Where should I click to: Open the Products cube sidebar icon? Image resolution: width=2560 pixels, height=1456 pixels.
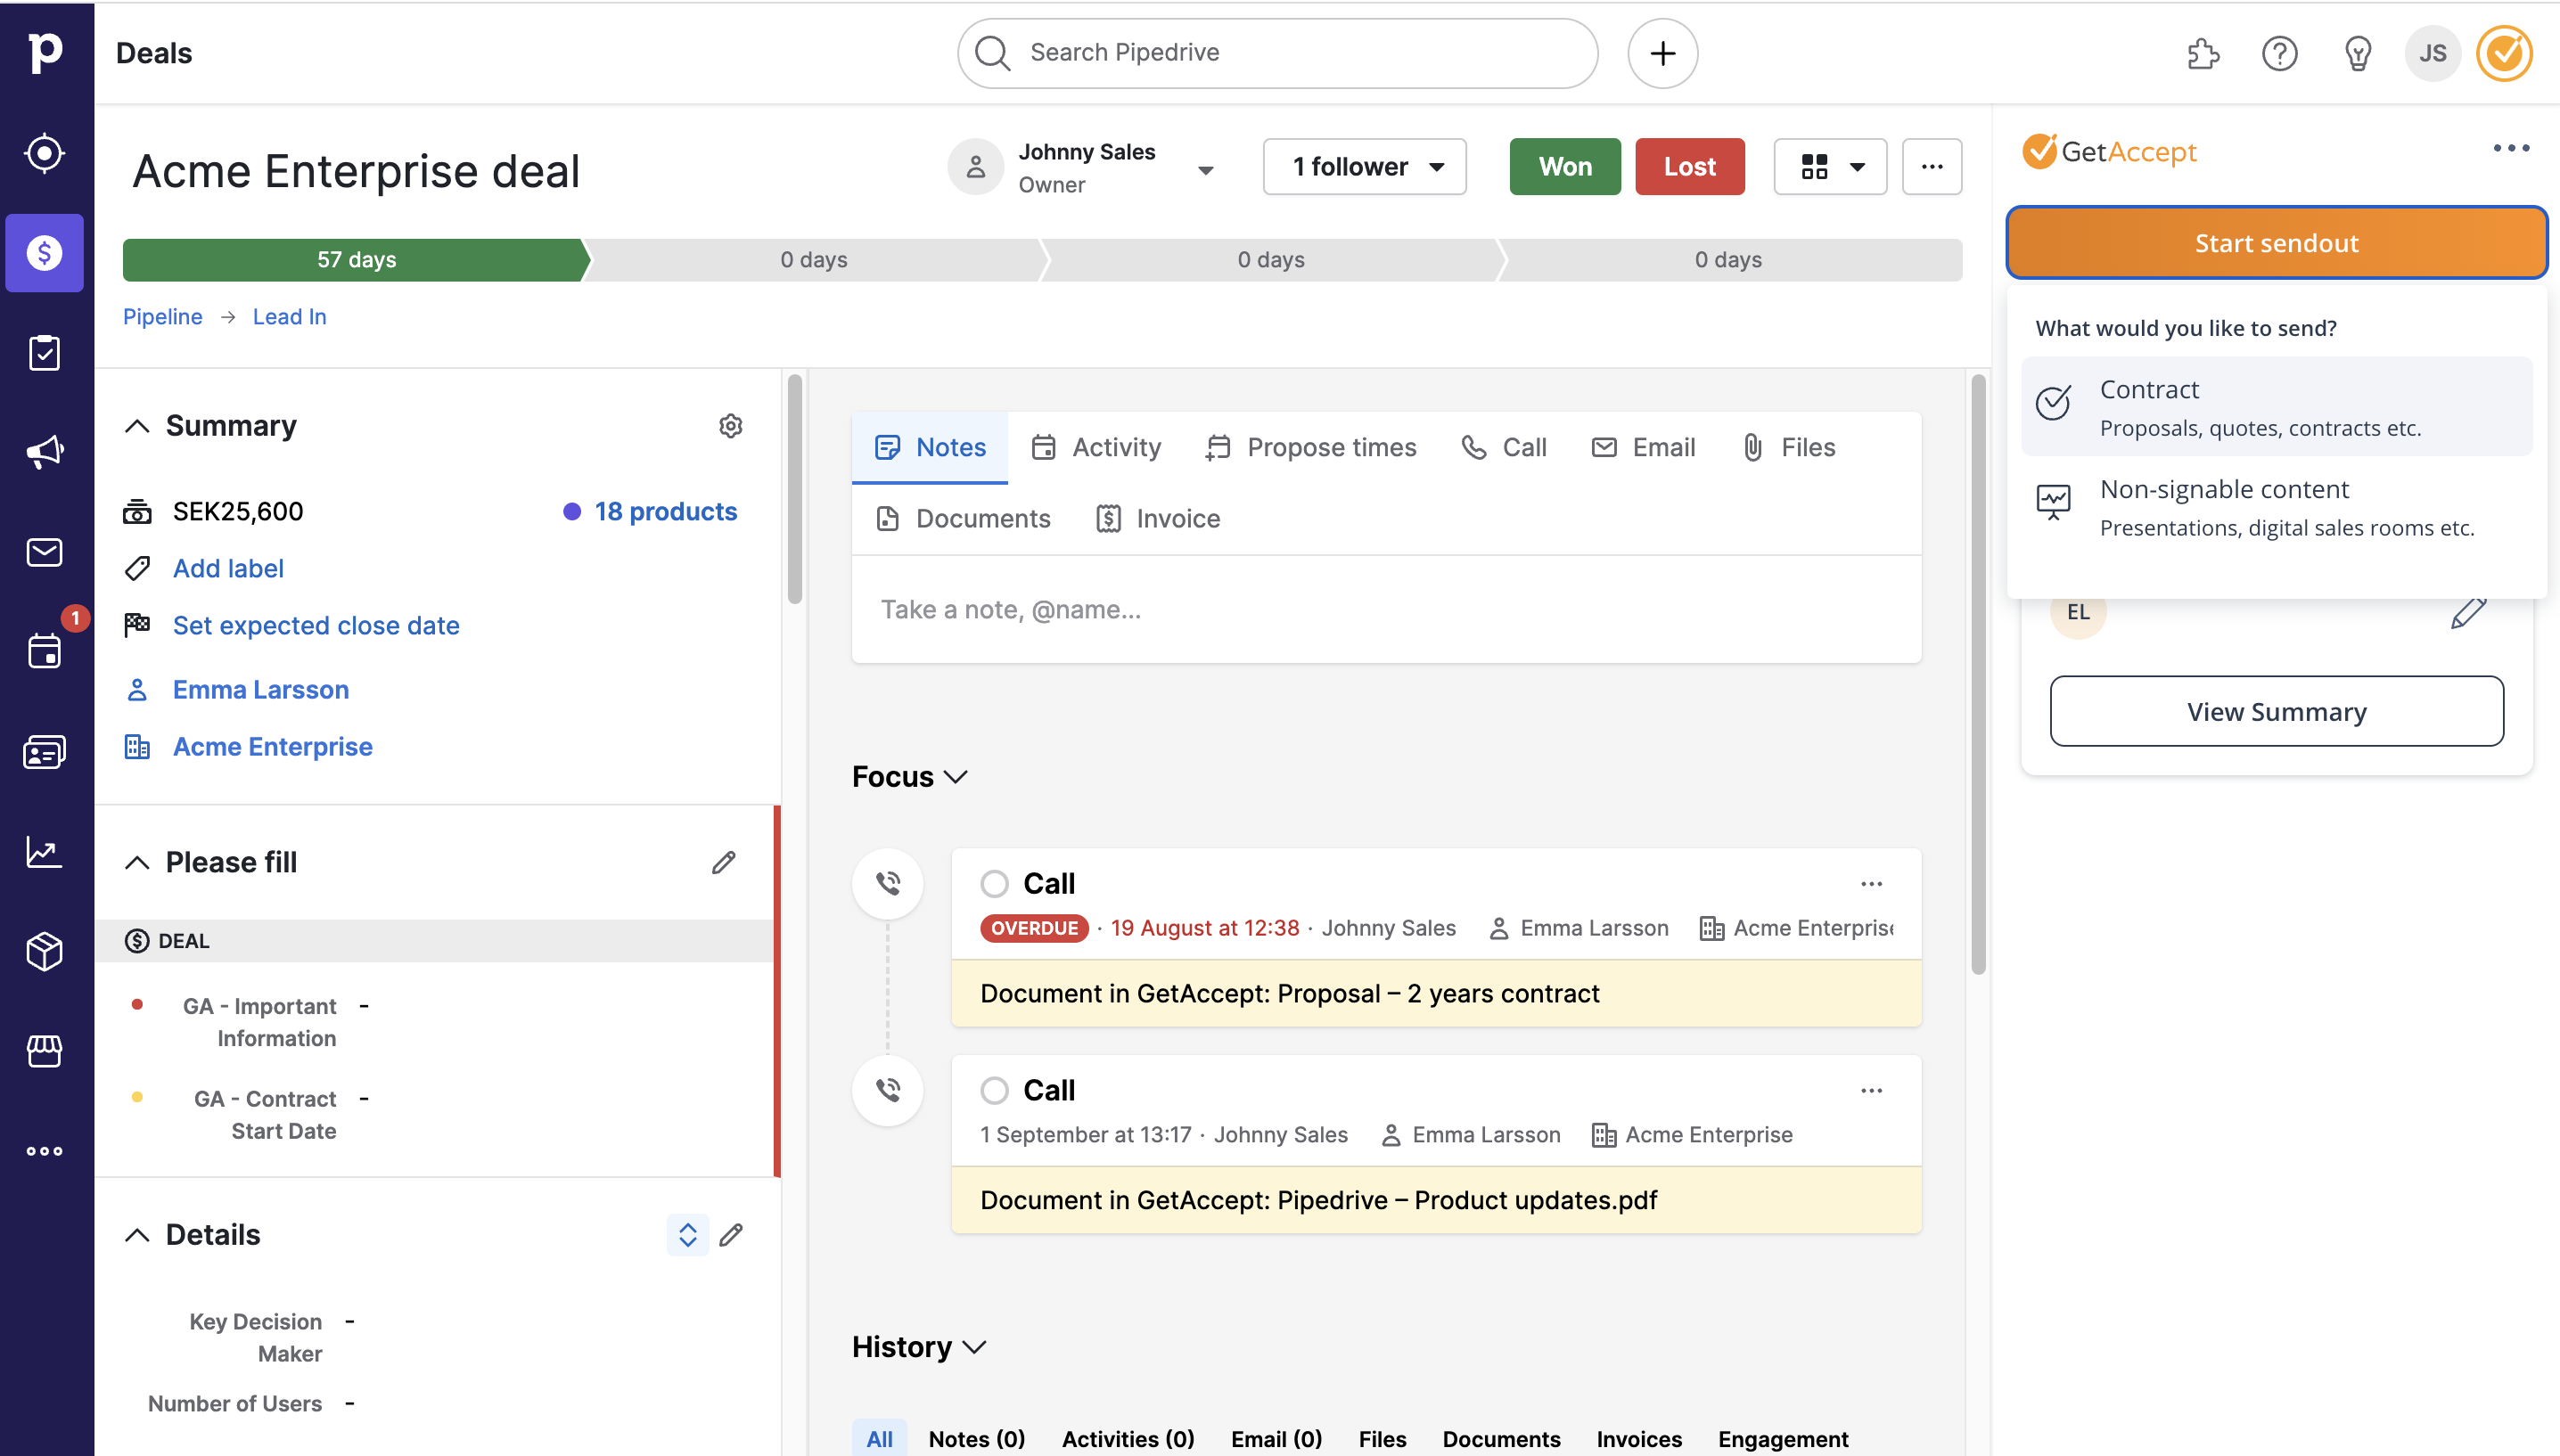45,951
